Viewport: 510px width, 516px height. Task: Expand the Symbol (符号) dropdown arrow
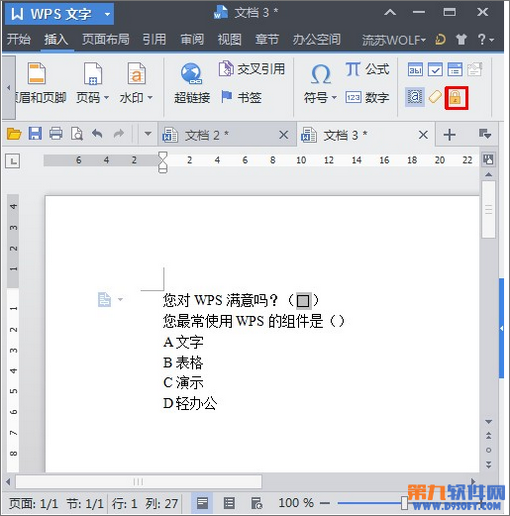coord(334,98)
